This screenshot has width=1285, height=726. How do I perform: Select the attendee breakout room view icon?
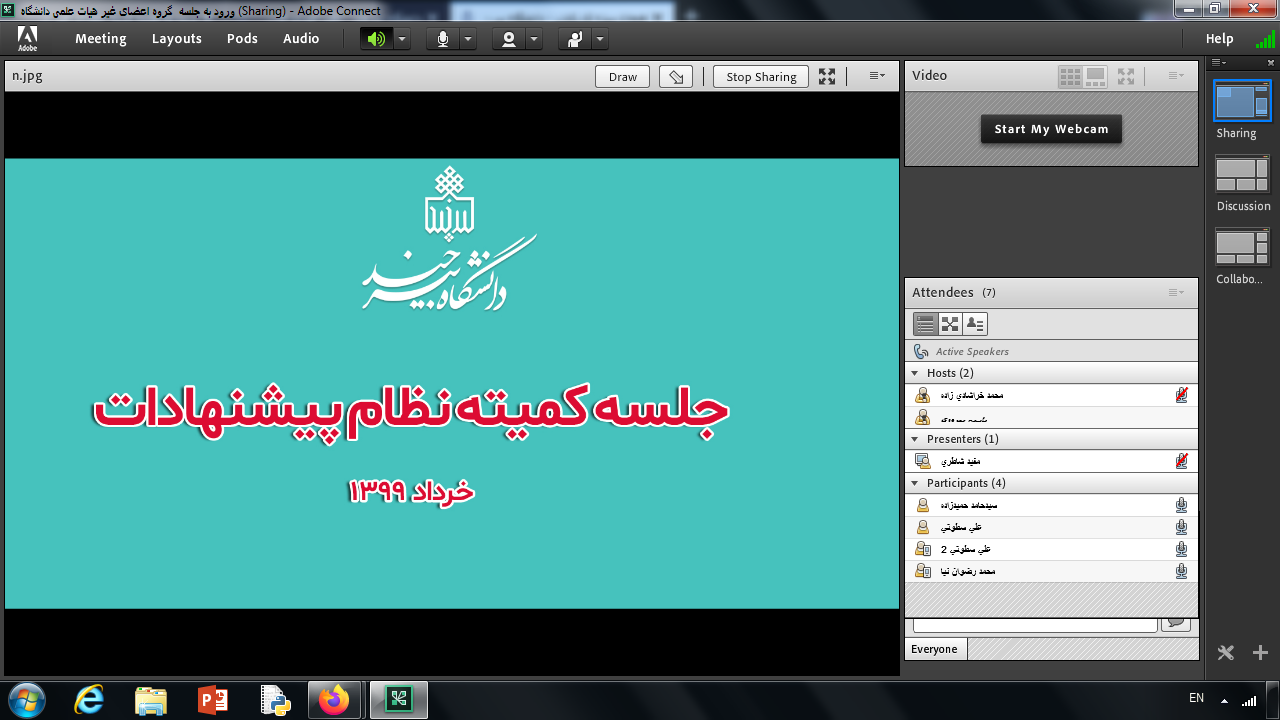(950, 324)
